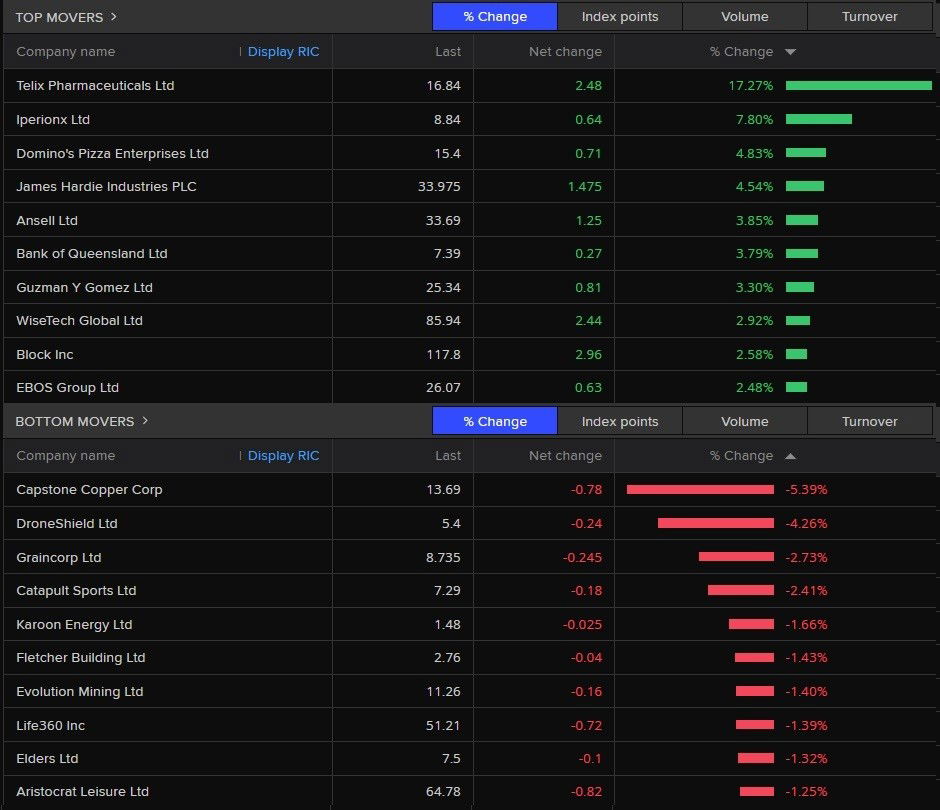The image size is (940, 810).
Task: Toggle Display RIC in Bottom Movers
Action: (x=283, y=456)
